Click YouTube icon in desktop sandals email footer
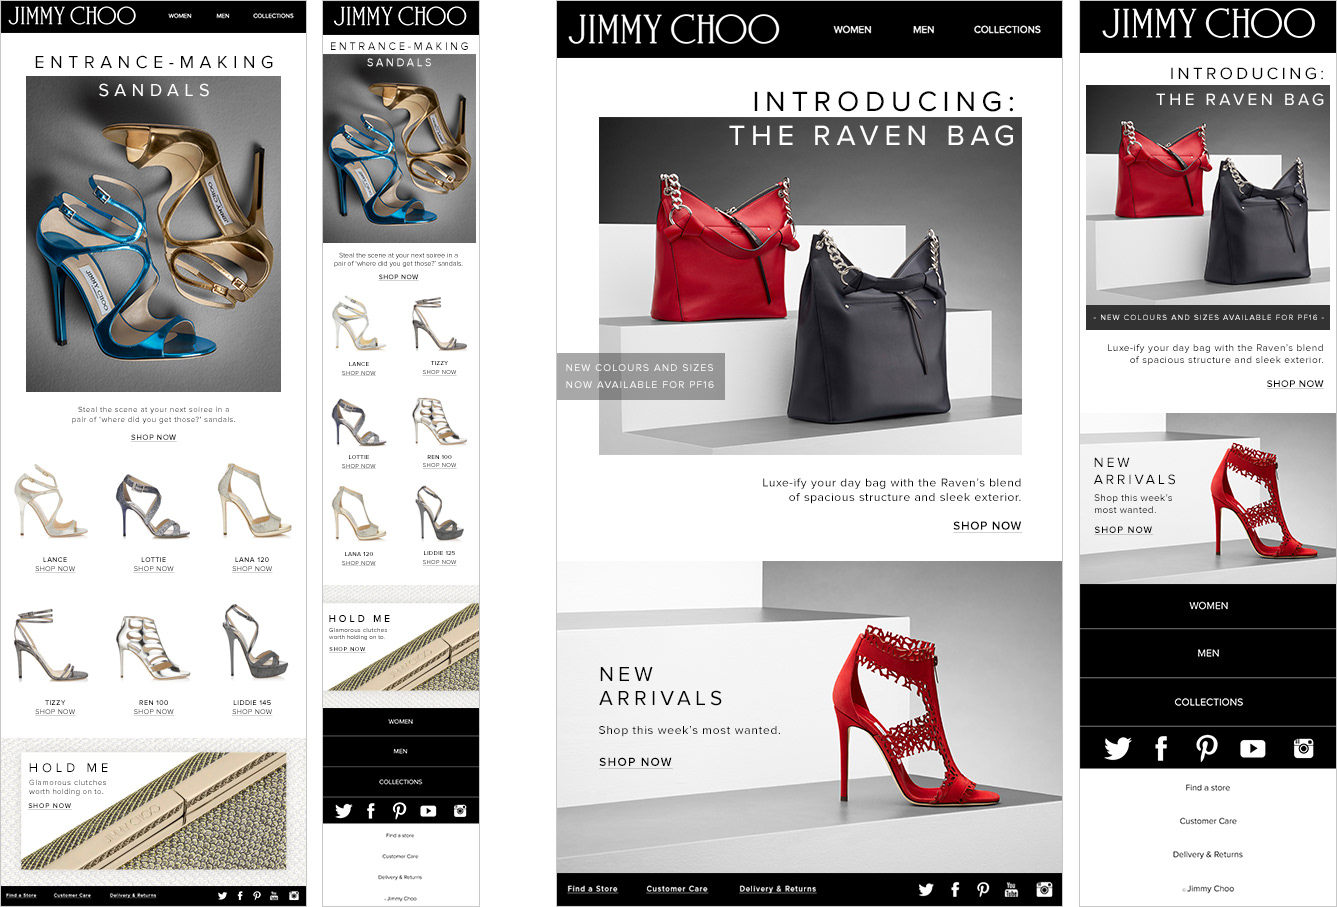This screenshot has width=1337, height=907. pos(274,896)
